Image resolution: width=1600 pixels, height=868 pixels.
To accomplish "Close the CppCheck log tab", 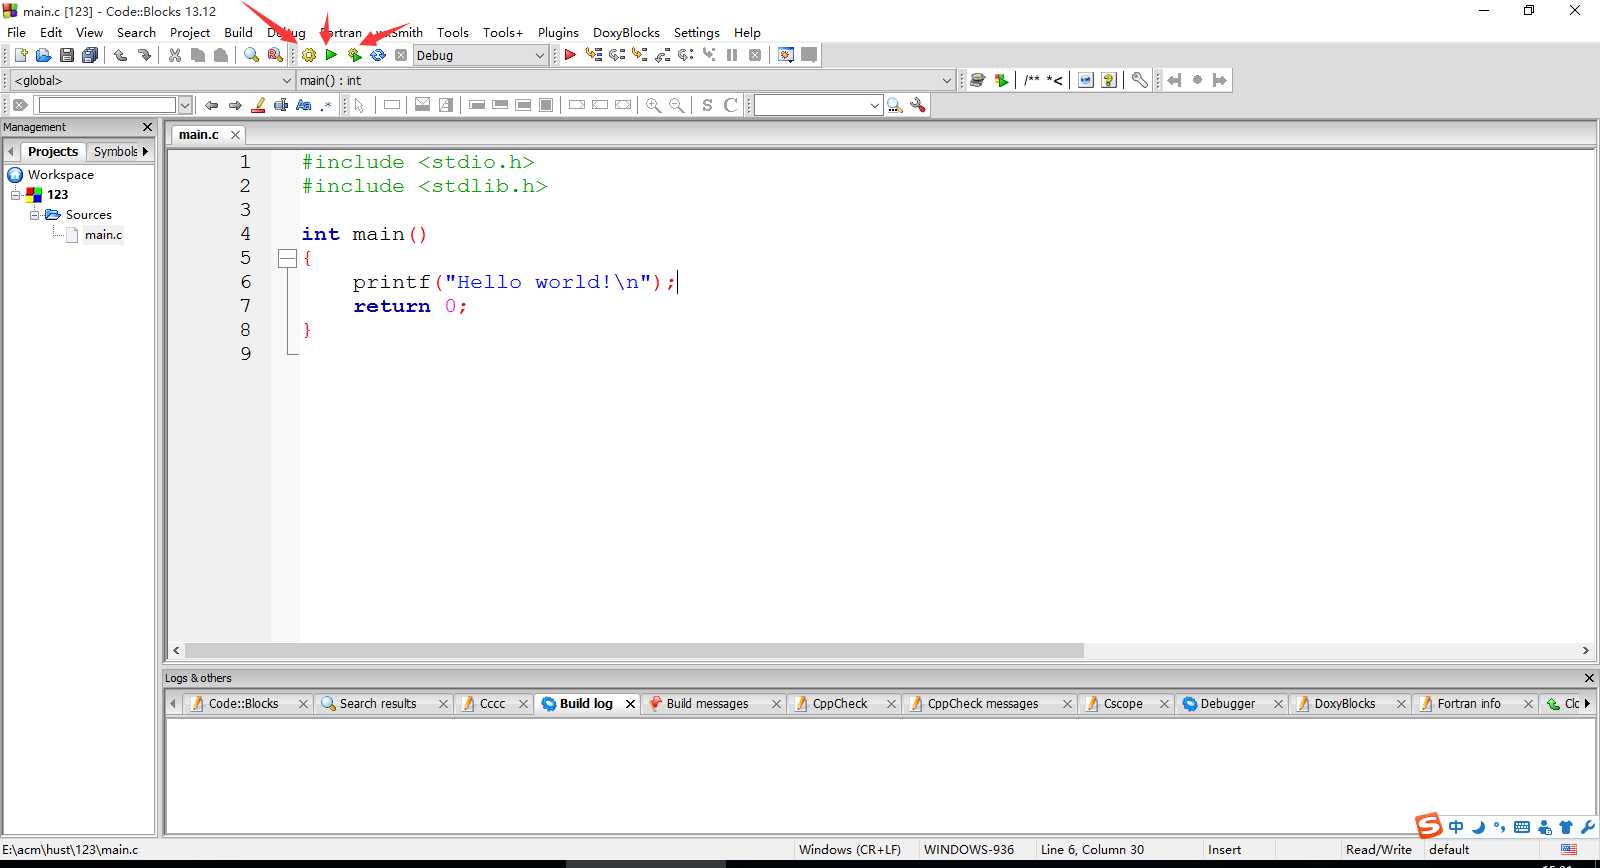I will pyautogui.click(x=891, y=704).
